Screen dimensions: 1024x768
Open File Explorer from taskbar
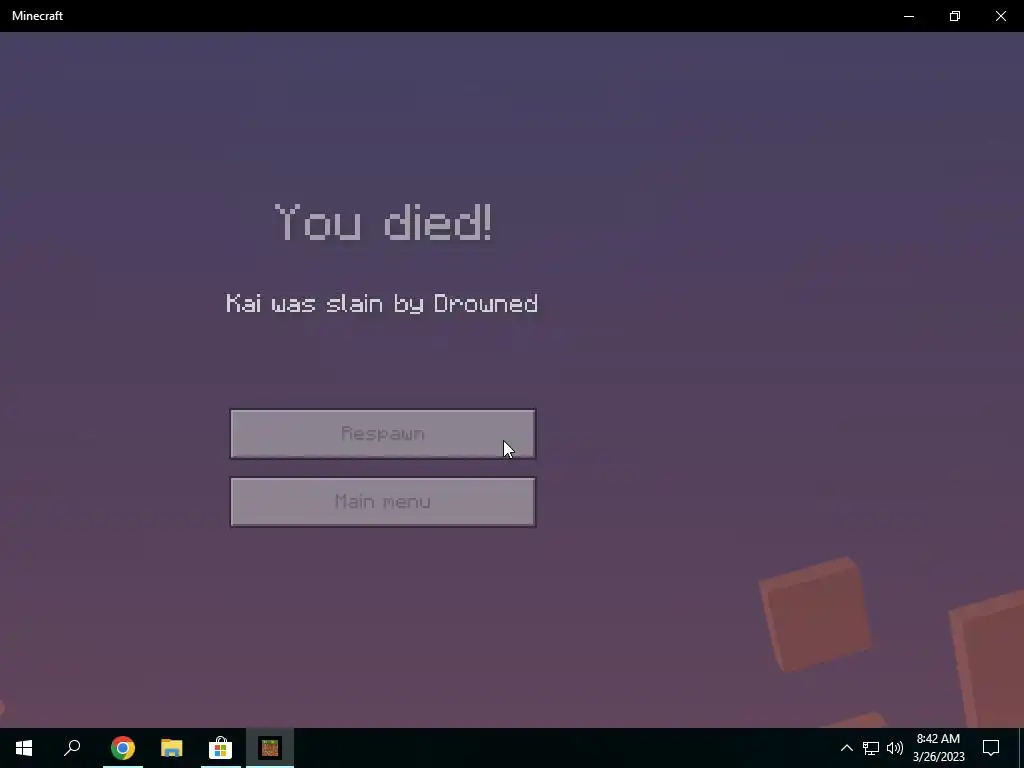pos(172,748)
